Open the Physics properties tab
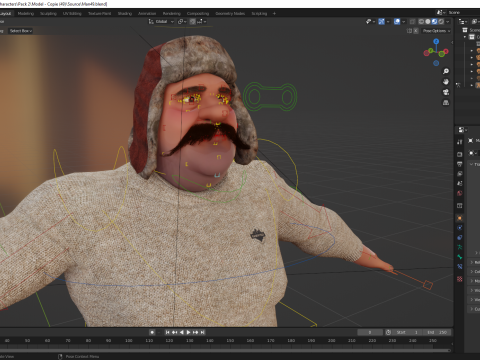 point(460,228)
